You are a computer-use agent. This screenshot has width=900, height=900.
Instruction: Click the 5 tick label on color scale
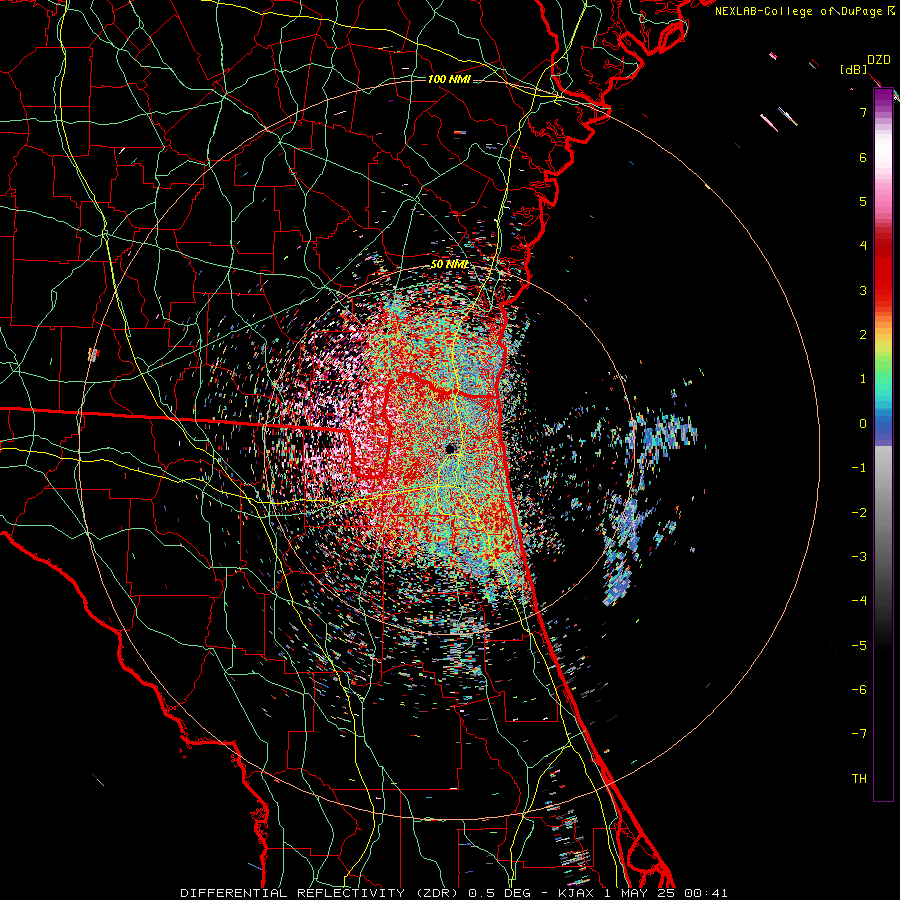[863, 201]
